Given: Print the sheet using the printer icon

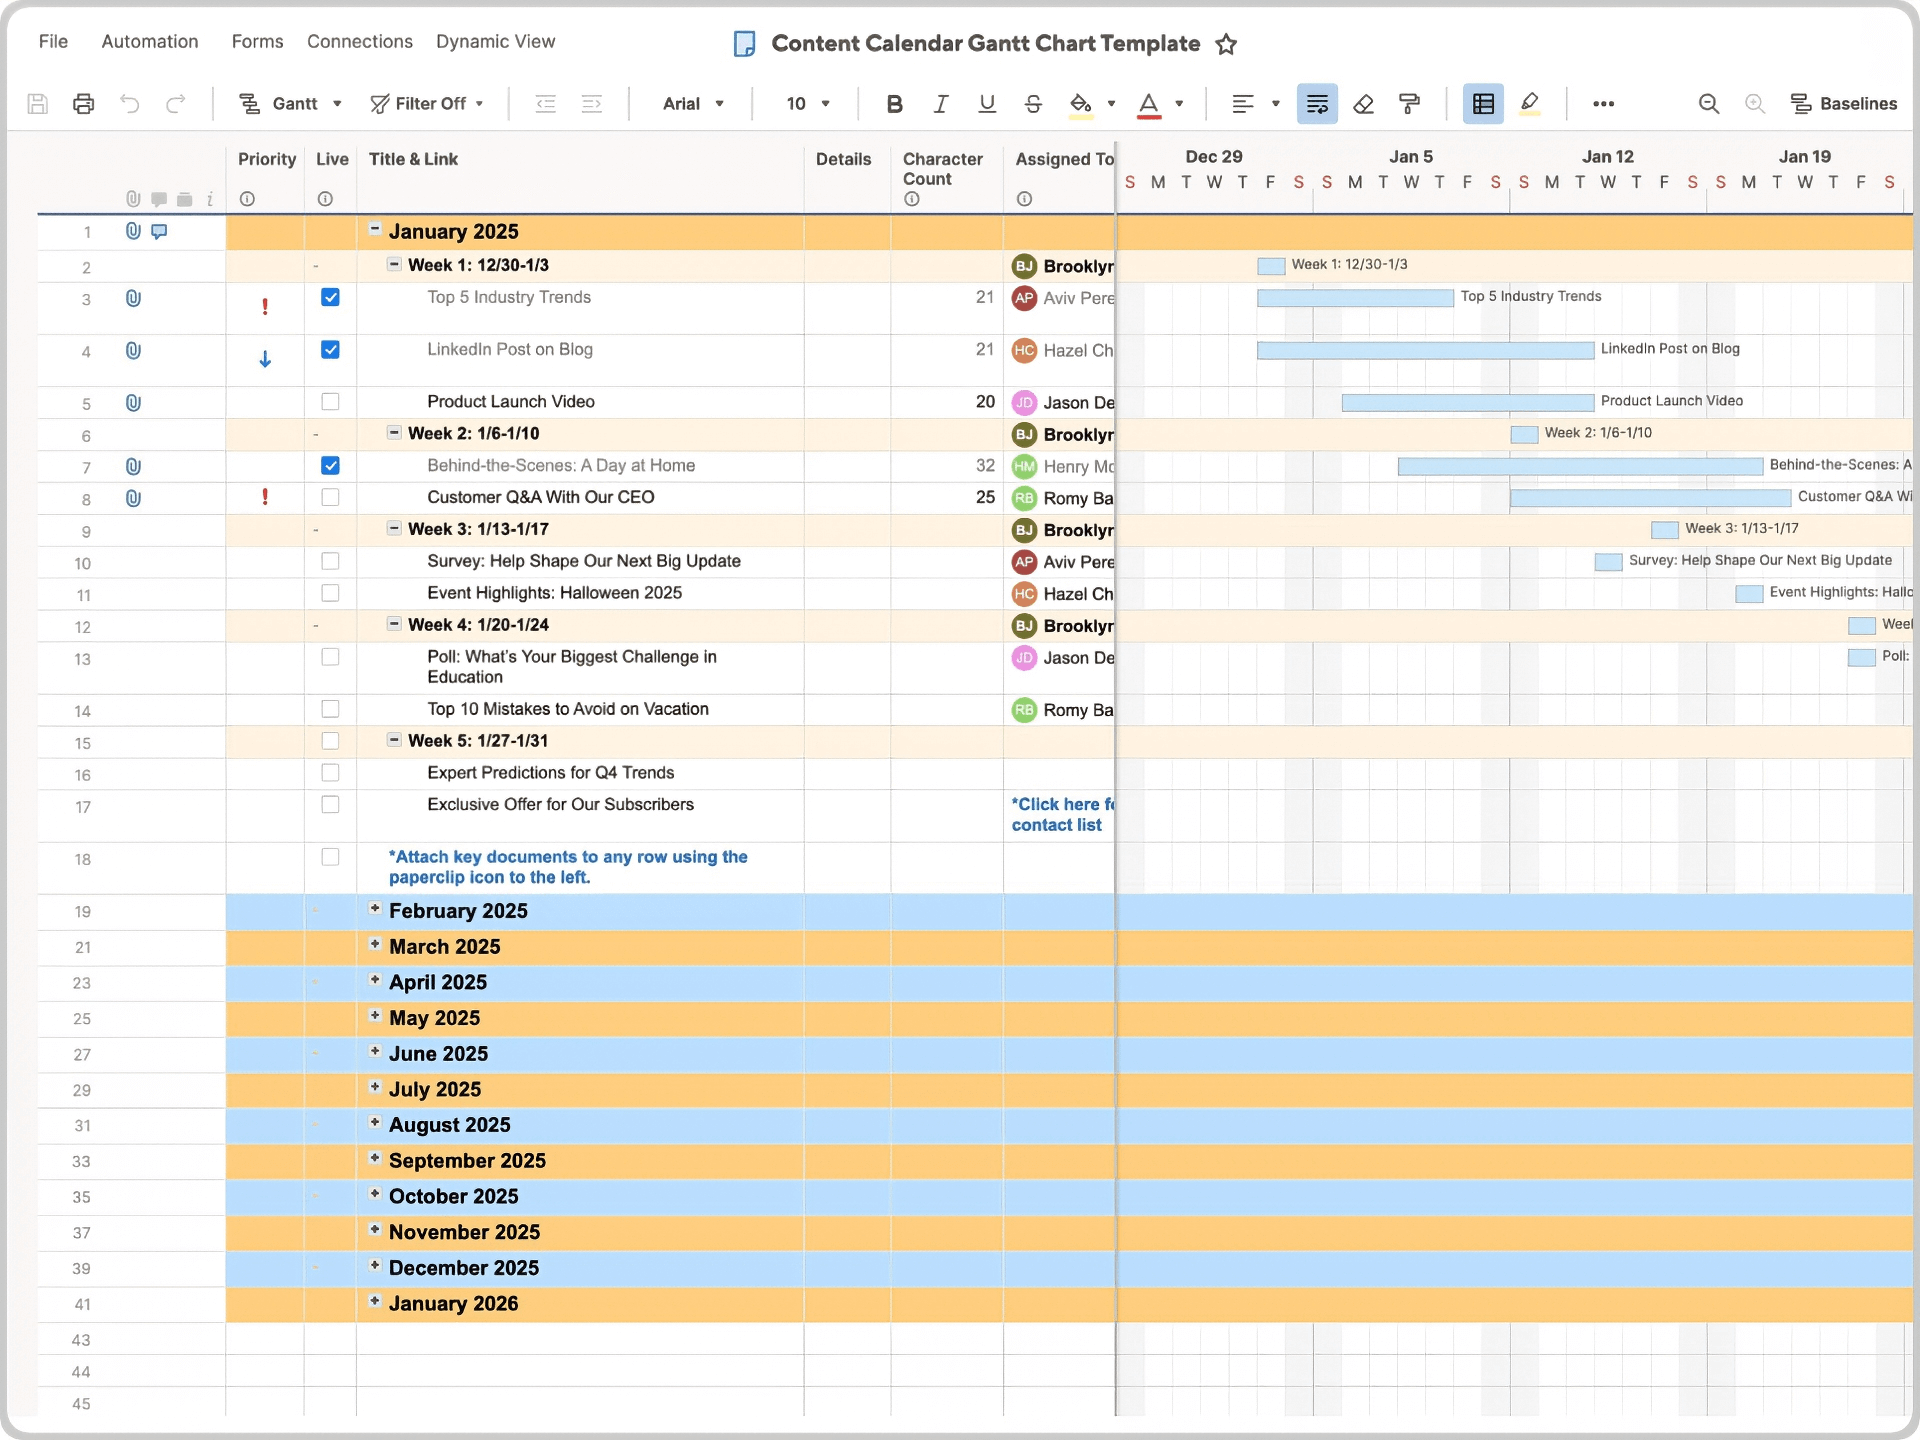Looking at the screenshot, I should (x=83, y=103).
